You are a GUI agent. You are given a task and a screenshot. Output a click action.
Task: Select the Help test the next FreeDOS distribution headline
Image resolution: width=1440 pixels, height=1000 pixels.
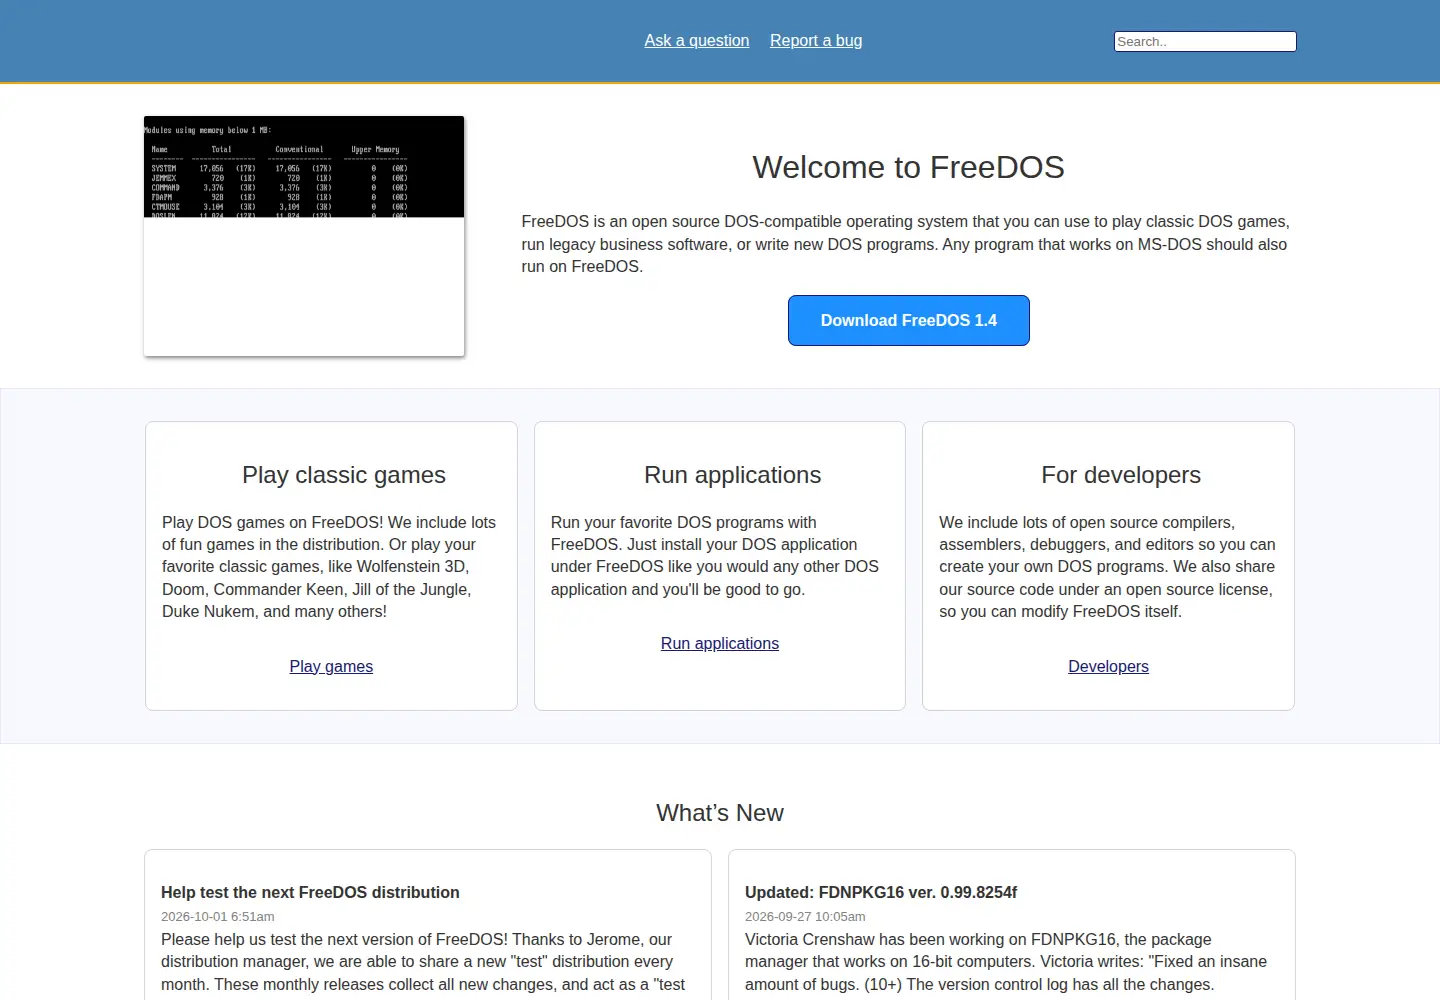tap(310, 892)
